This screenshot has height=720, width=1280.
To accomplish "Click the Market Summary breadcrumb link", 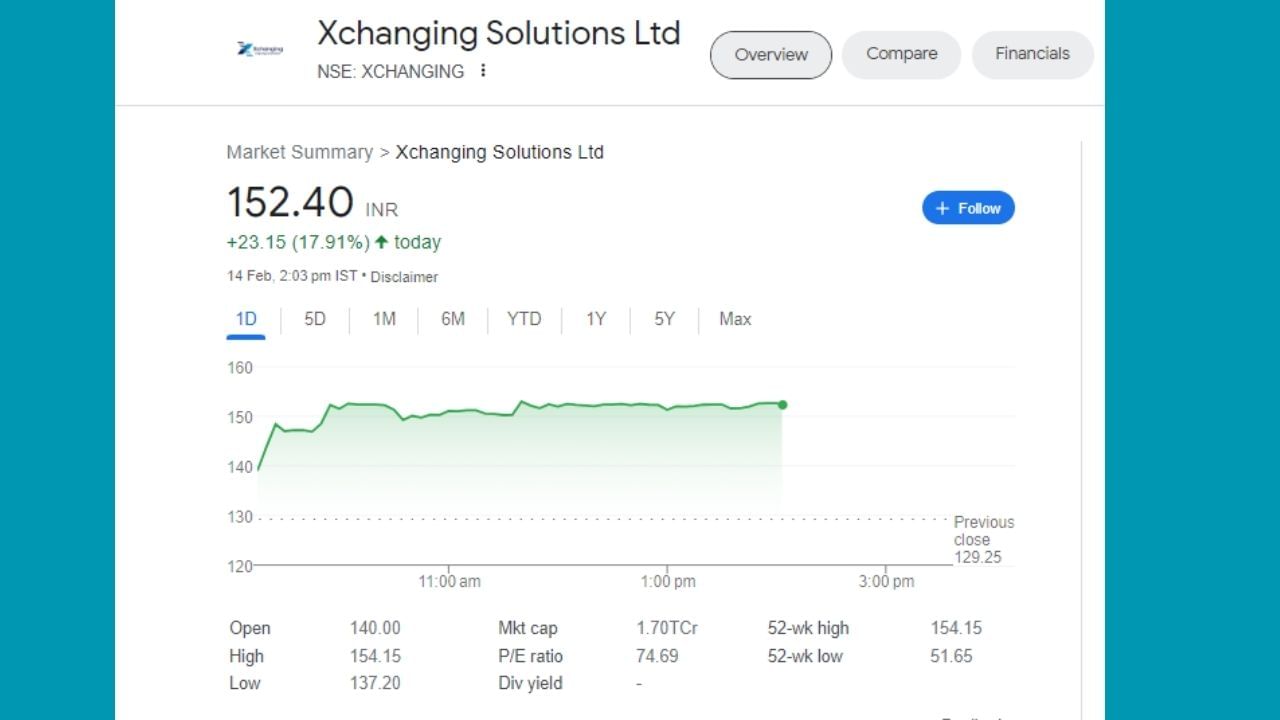I will [299, 152].
